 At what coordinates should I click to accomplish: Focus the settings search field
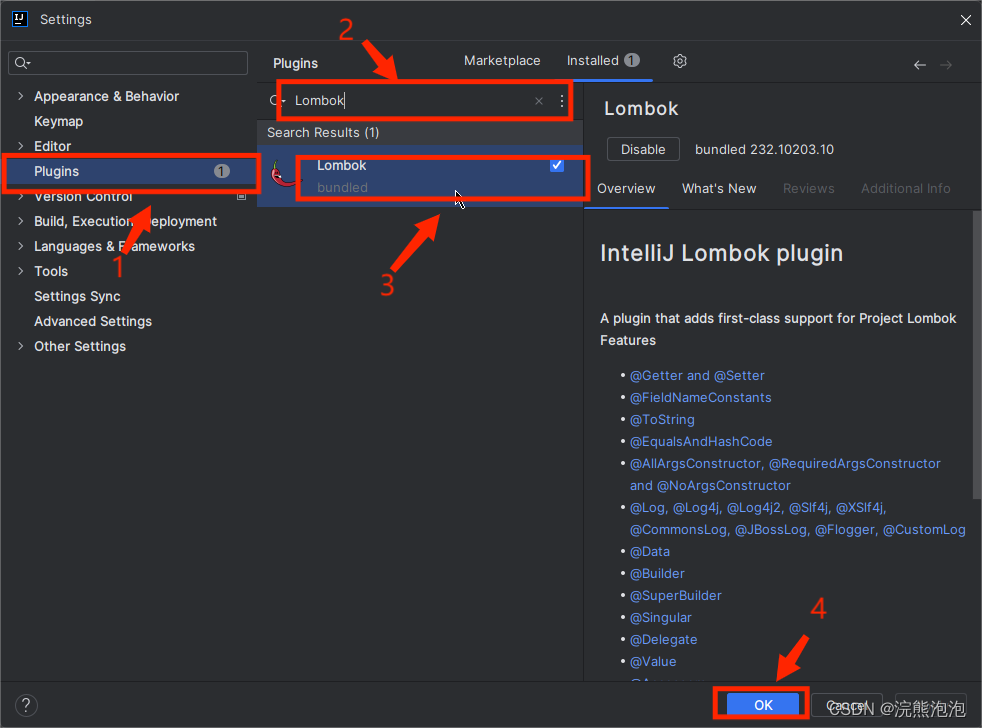click(x=128, y=63)
